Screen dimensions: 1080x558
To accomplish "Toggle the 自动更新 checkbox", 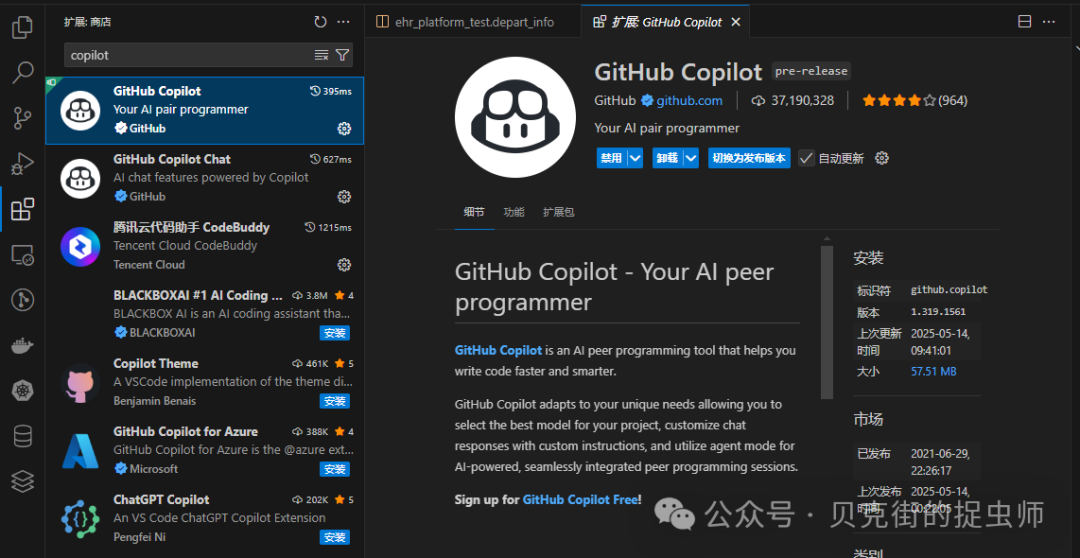I will pos(807,158).
